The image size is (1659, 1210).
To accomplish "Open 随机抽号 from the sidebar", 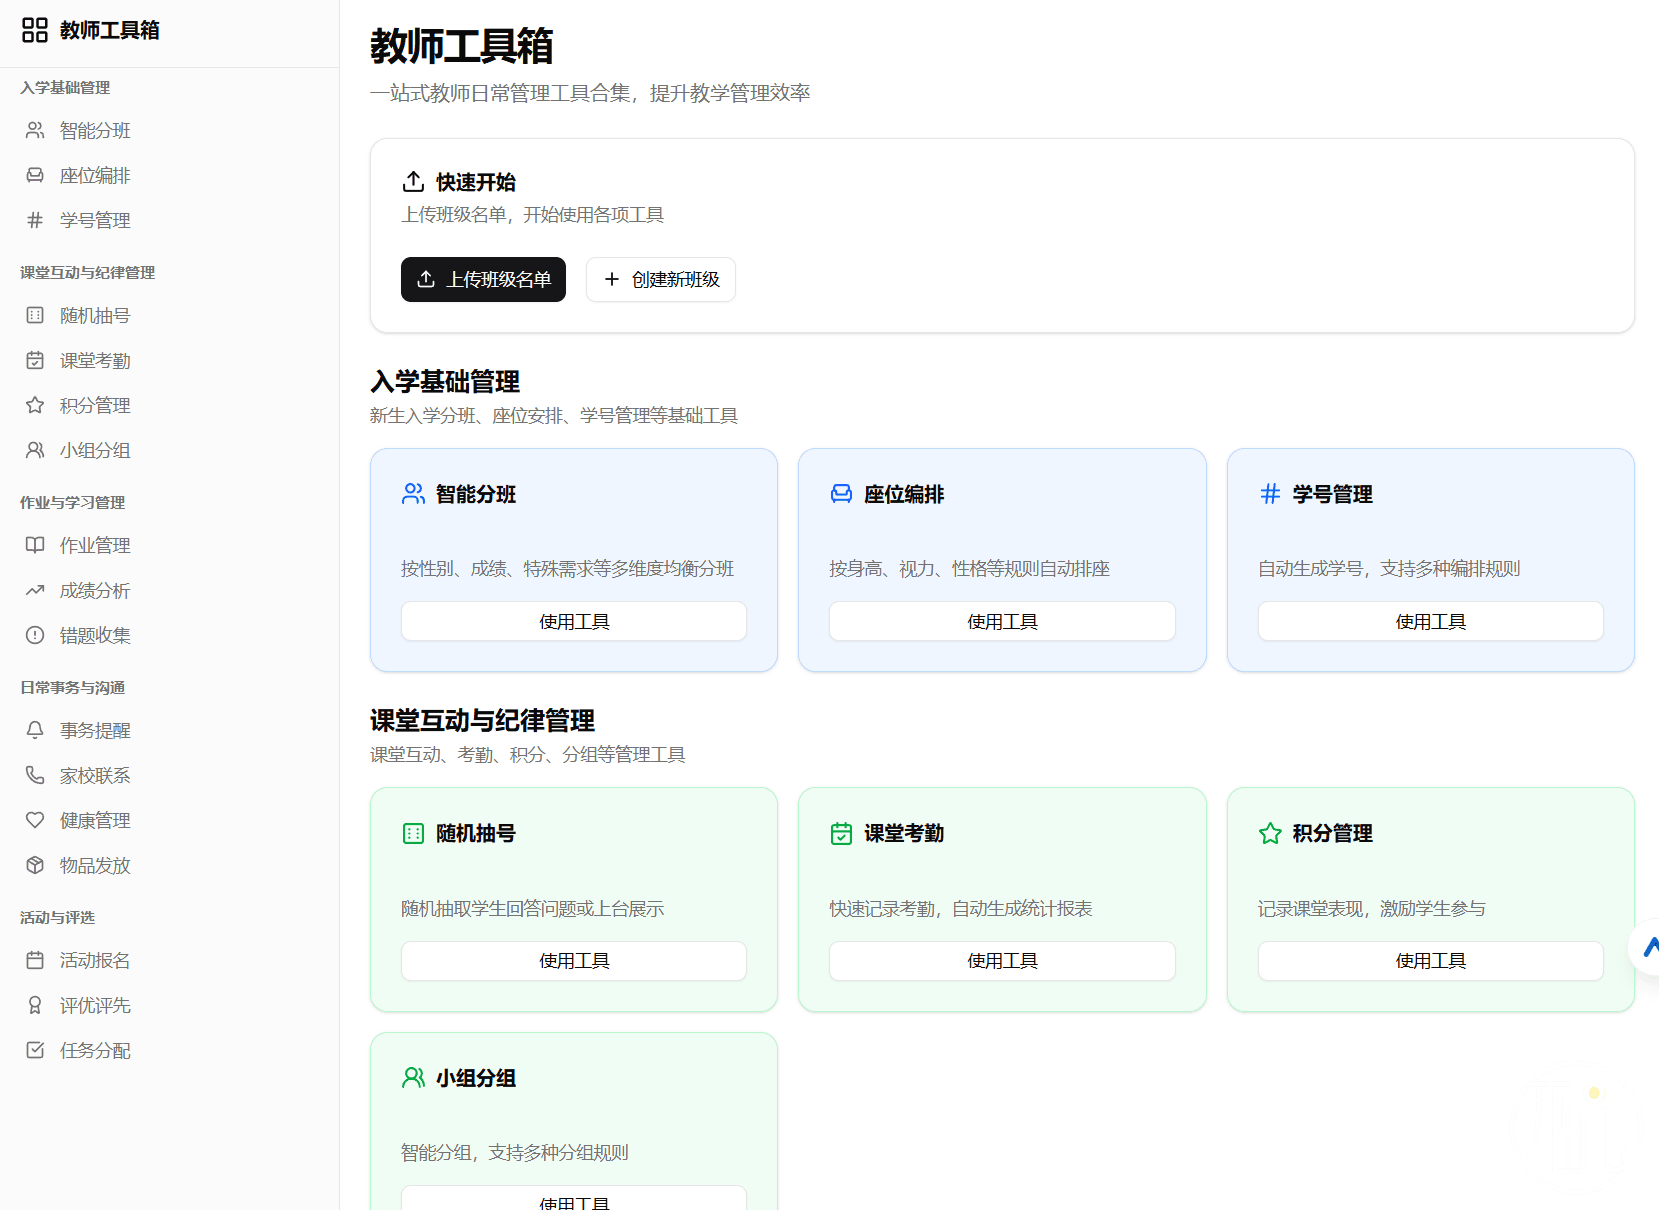I will click(94, 316).
